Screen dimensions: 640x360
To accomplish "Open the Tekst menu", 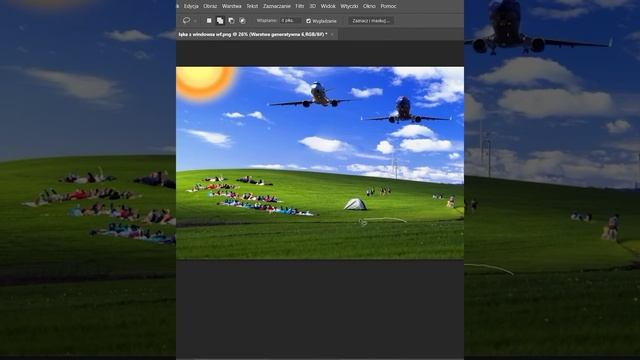I will pos(252,6).
